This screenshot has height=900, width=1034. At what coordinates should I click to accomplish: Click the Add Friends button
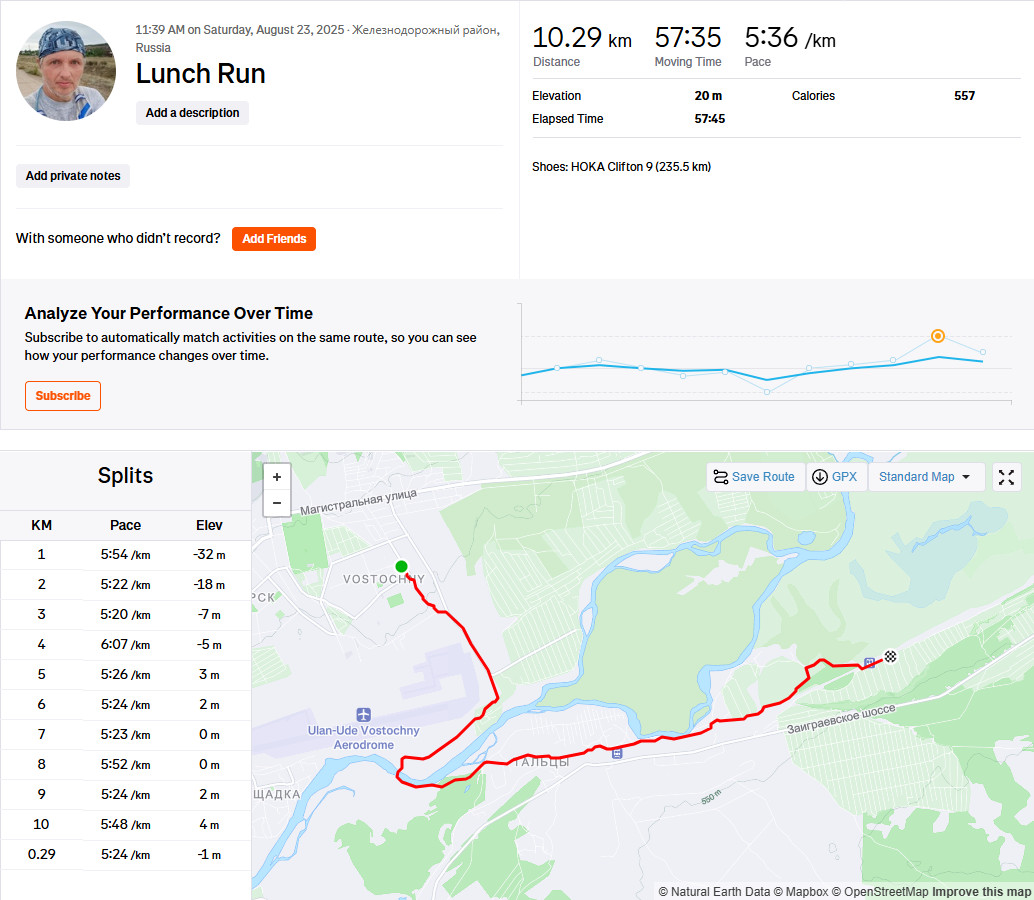274,239
